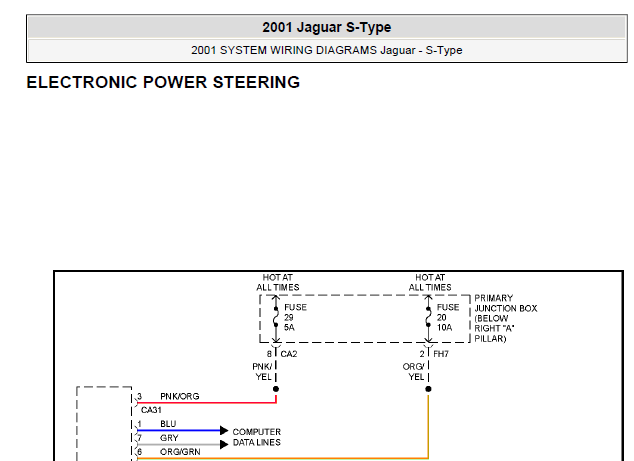Click the 'GRY' wire label
634x461 pixels.
[x=169, y=438]
